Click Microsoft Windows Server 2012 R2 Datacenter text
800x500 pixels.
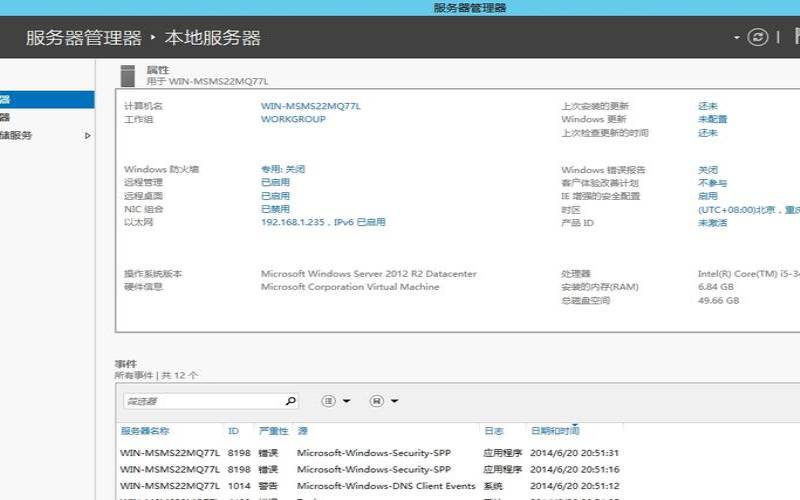click(x=369, y=274)
